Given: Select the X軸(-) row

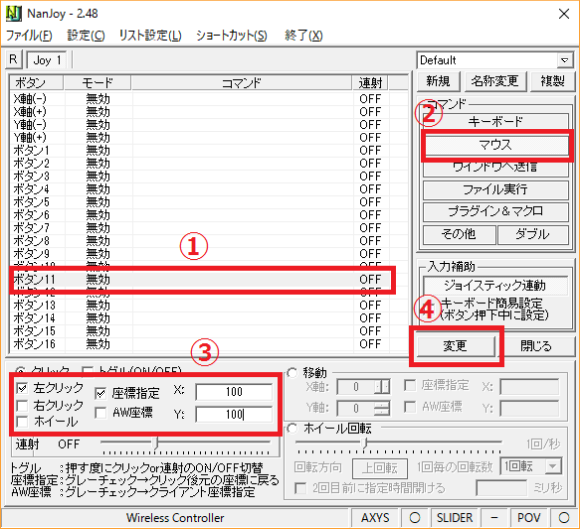Looking at the screenshot, I should [209, 99].
